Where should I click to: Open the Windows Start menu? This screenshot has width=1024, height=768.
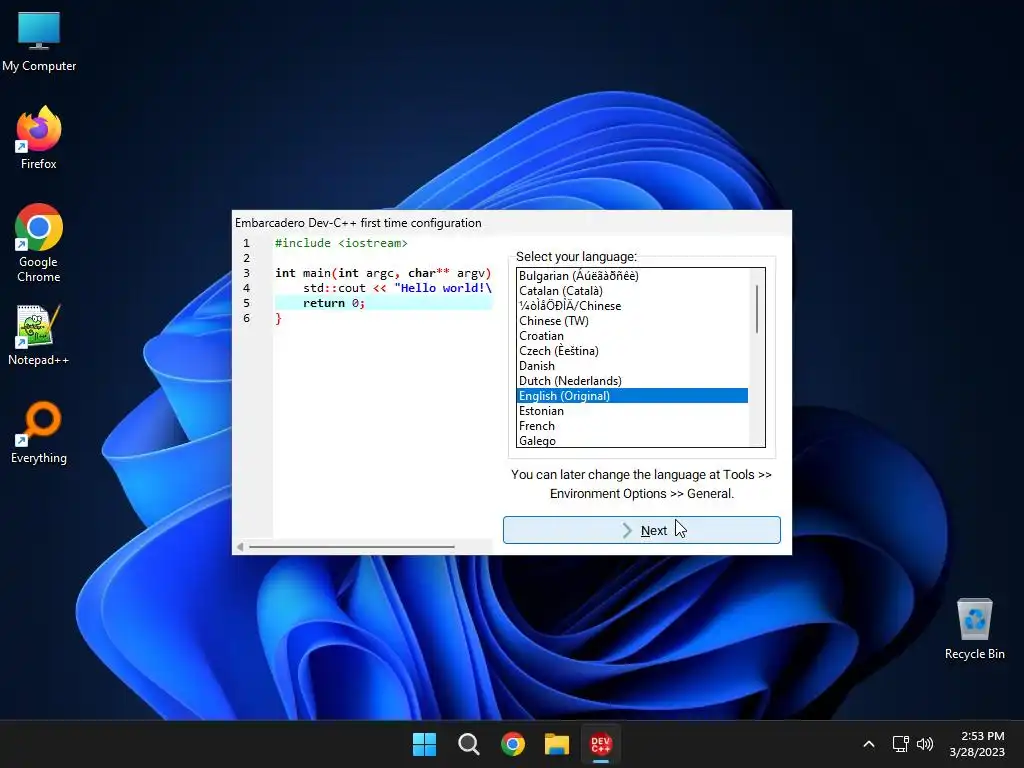click(x=424, y=744)
